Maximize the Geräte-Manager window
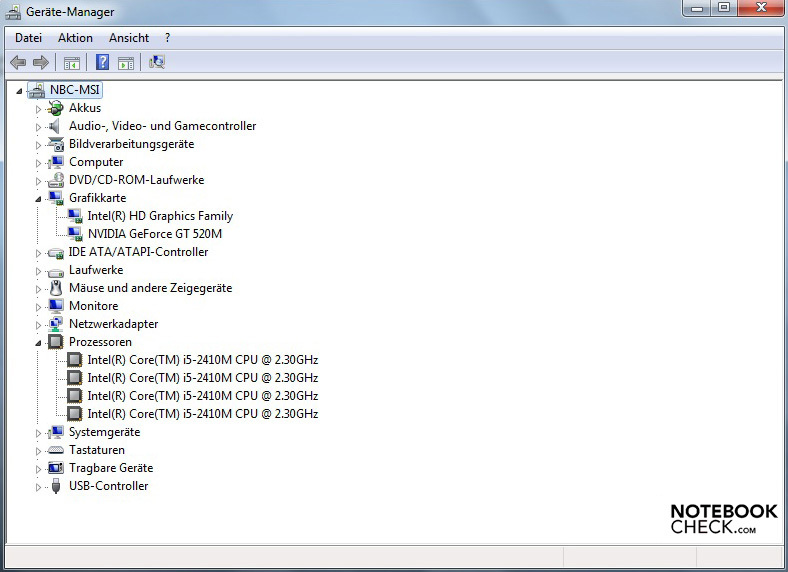788x572 pixels. point(723,8)
